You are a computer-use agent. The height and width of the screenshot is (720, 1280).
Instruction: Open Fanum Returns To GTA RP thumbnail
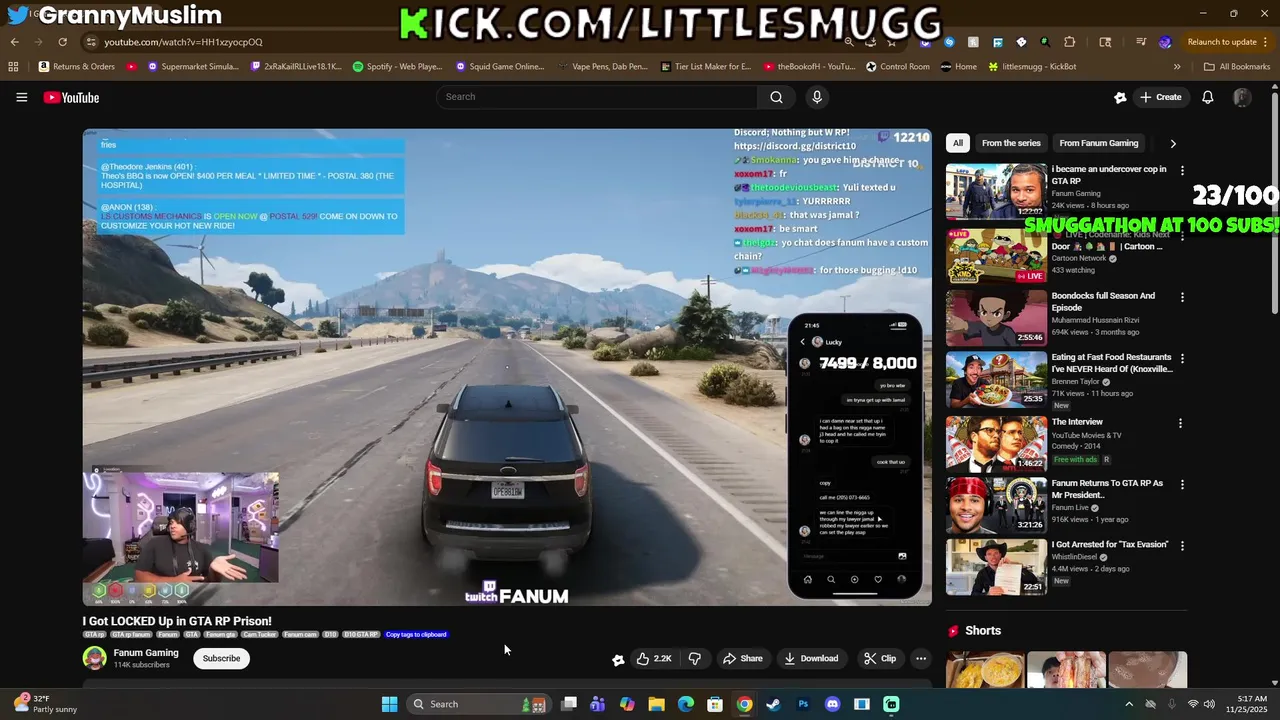pos(996,506)
